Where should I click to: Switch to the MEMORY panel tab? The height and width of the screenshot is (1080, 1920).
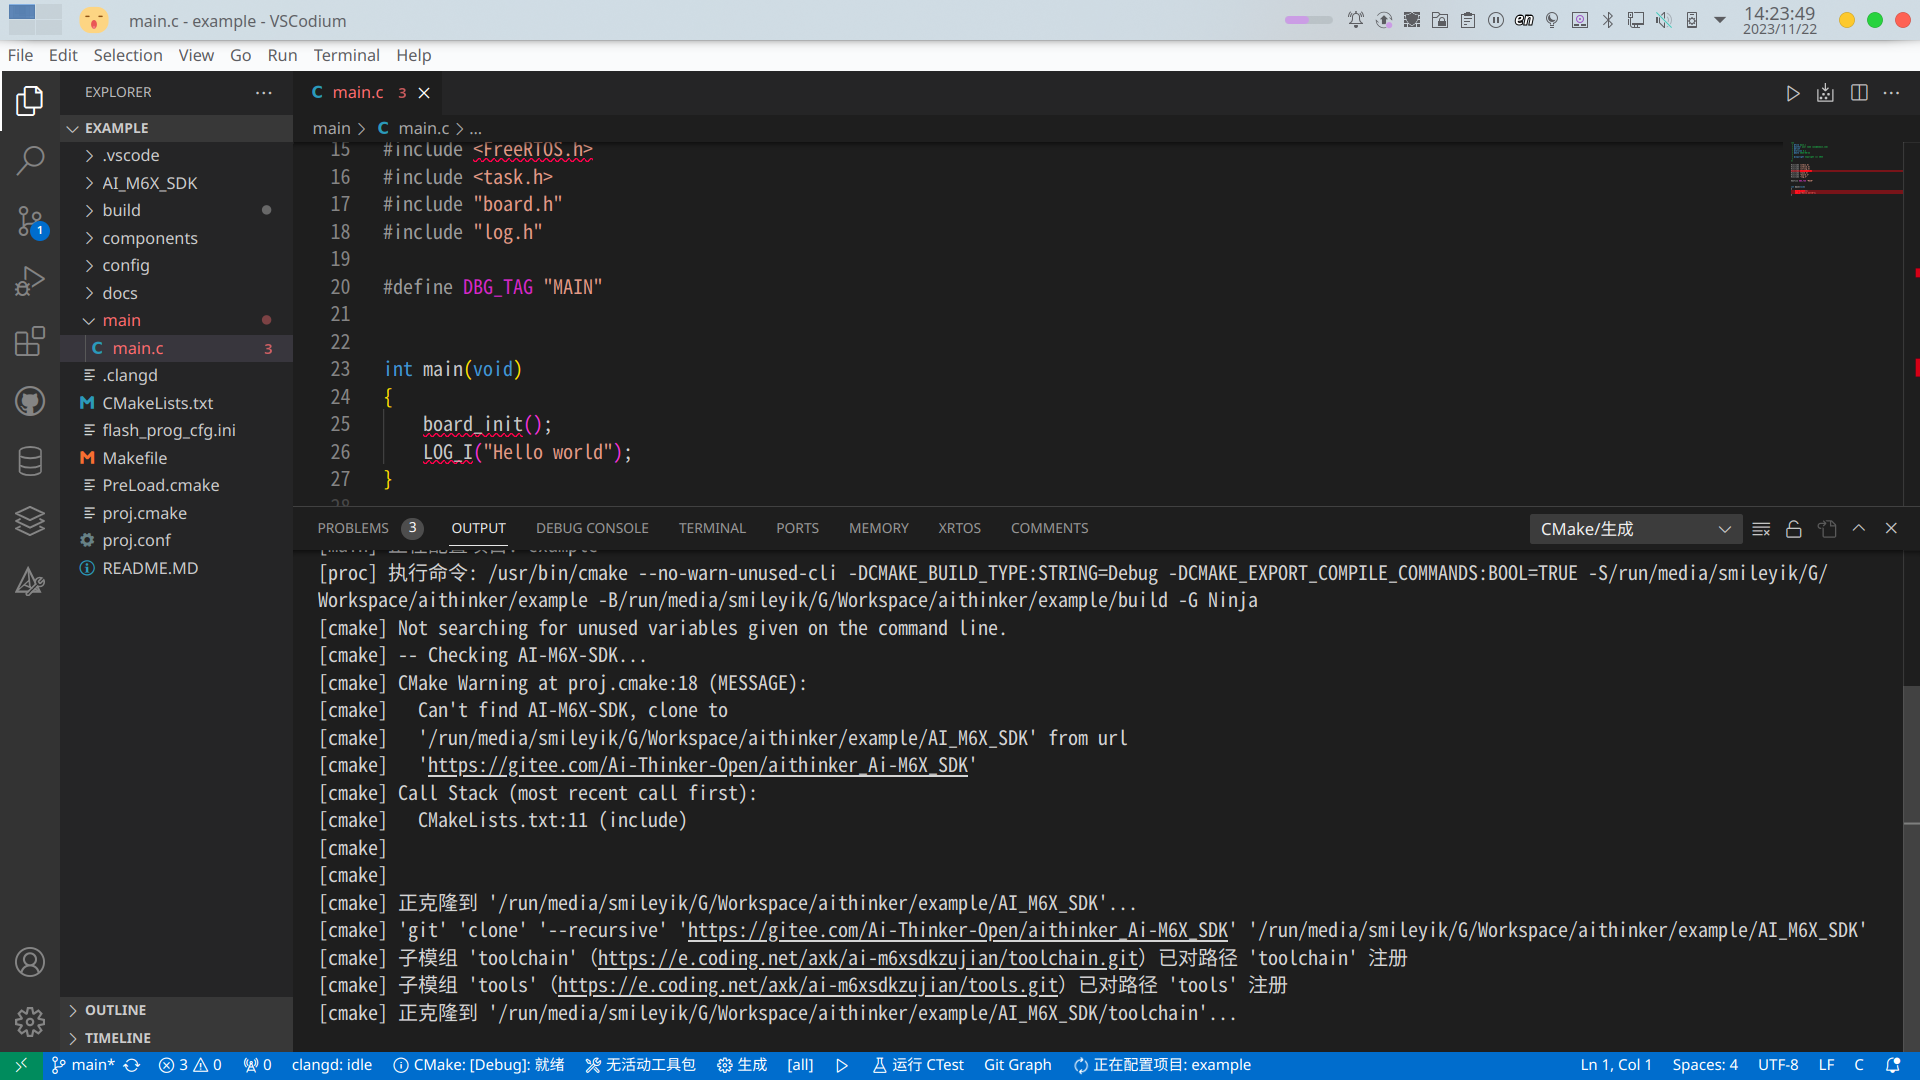[879, 528]
